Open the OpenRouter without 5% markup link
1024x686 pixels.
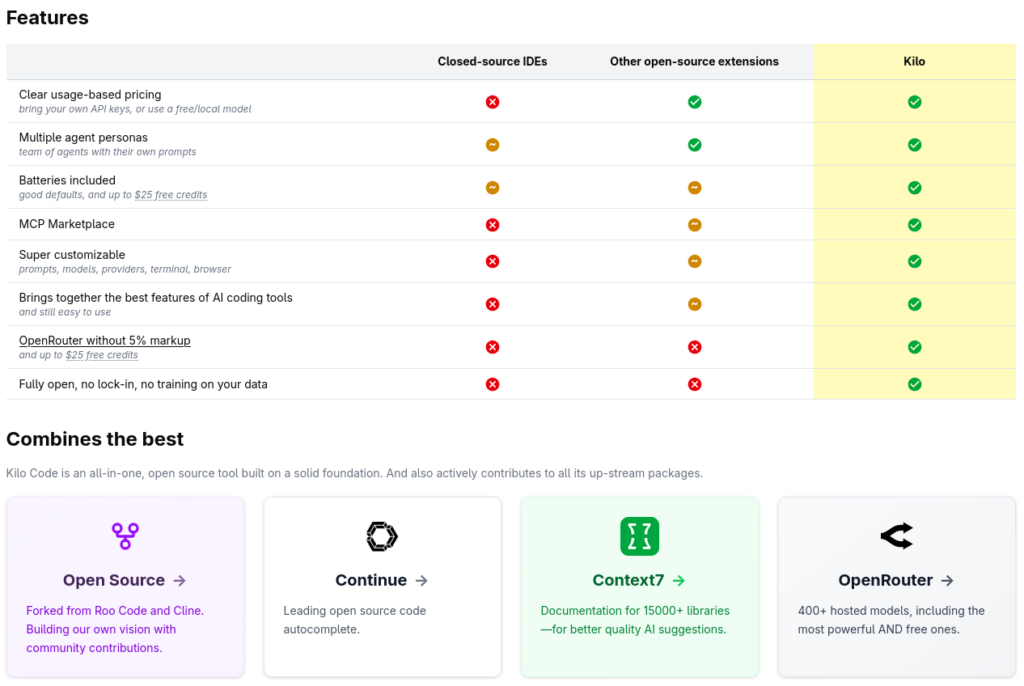(x=104, y=340)
